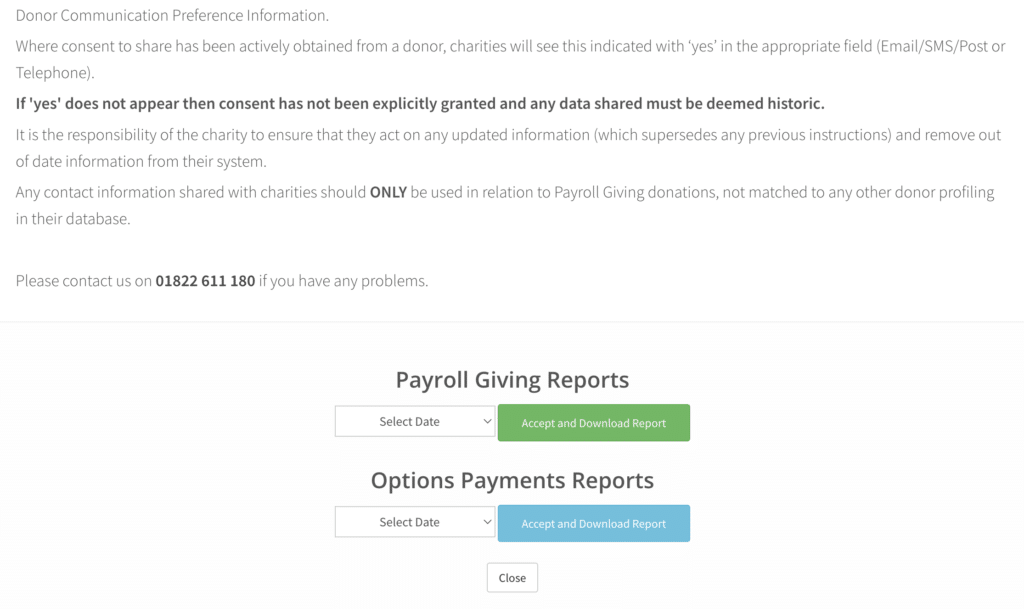Viewport: 1024px width, 609px height.
Task: Click the 'Please contact us on' text
Action: pyautogui.click(x=84, y=281)
